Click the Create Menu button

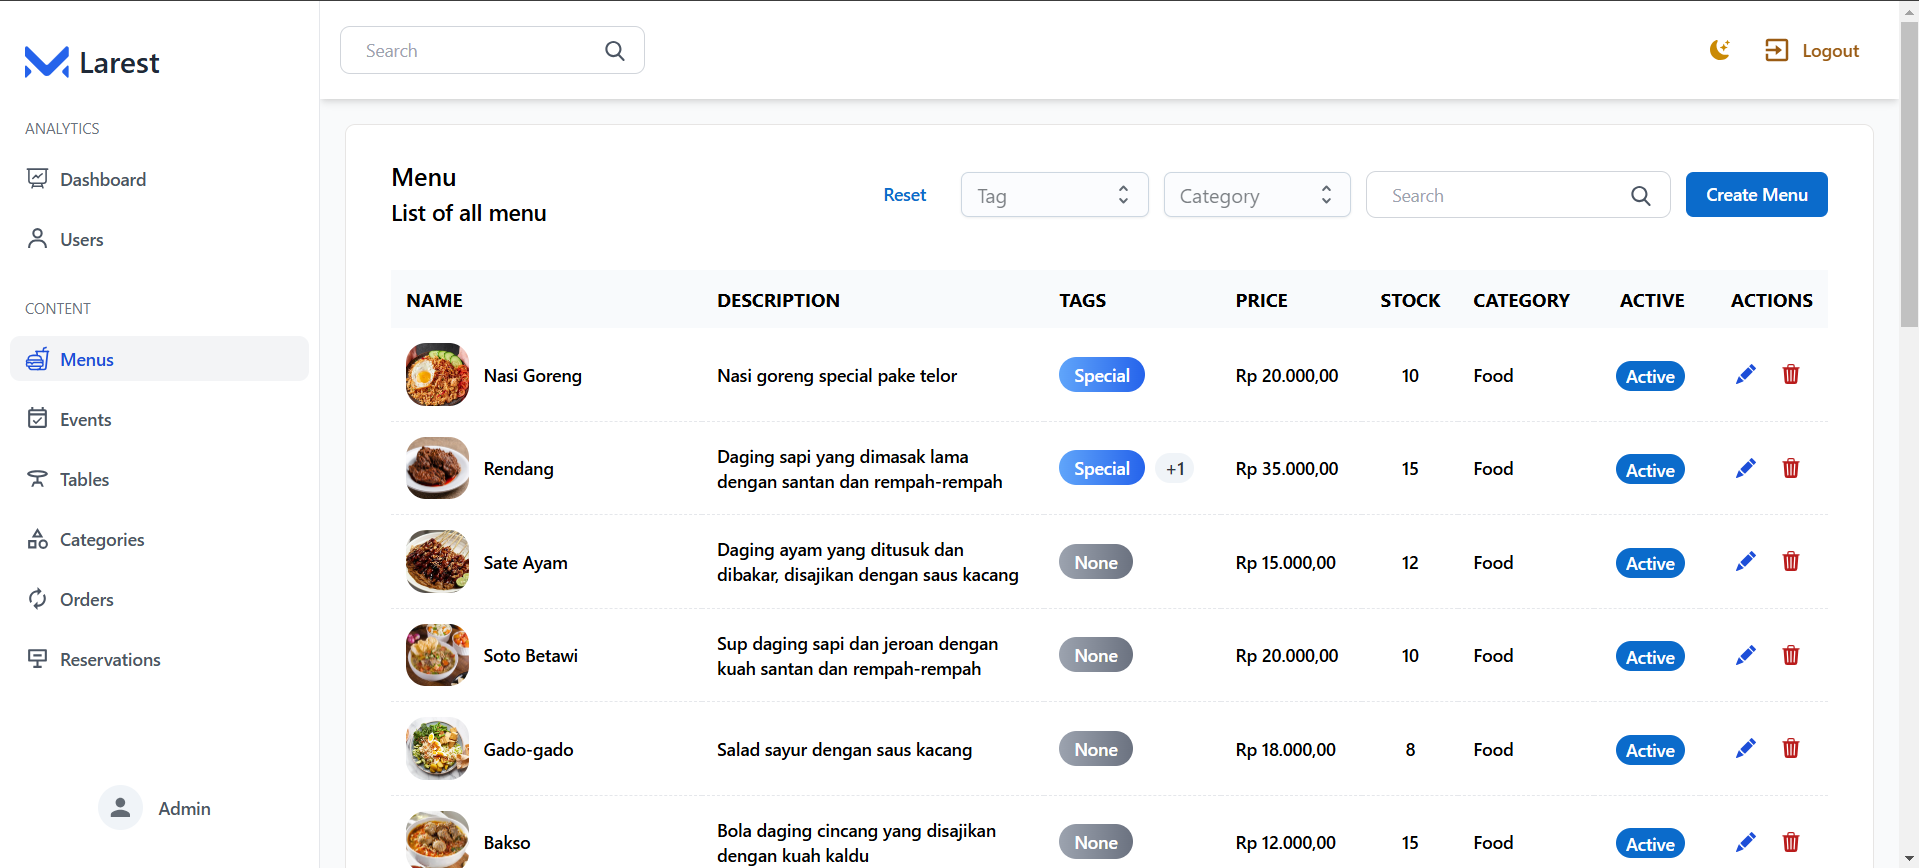(1756, 195)
